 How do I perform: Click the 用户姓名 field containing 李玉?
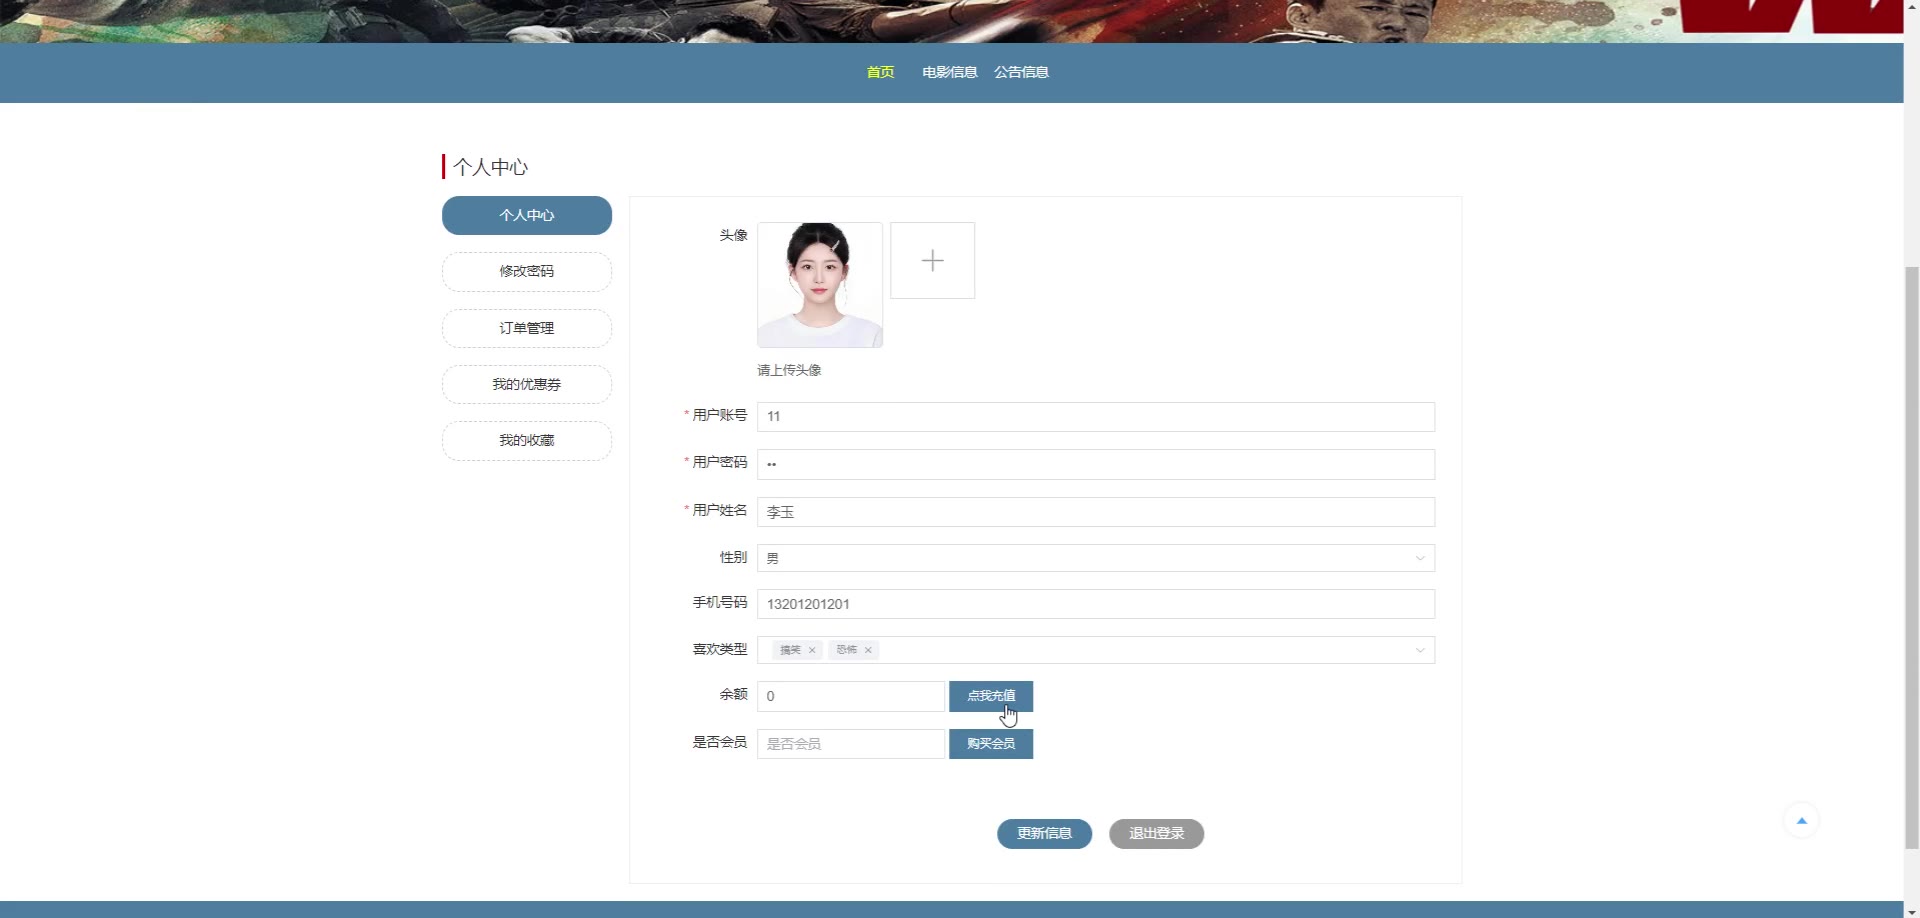click(1096, 512)
